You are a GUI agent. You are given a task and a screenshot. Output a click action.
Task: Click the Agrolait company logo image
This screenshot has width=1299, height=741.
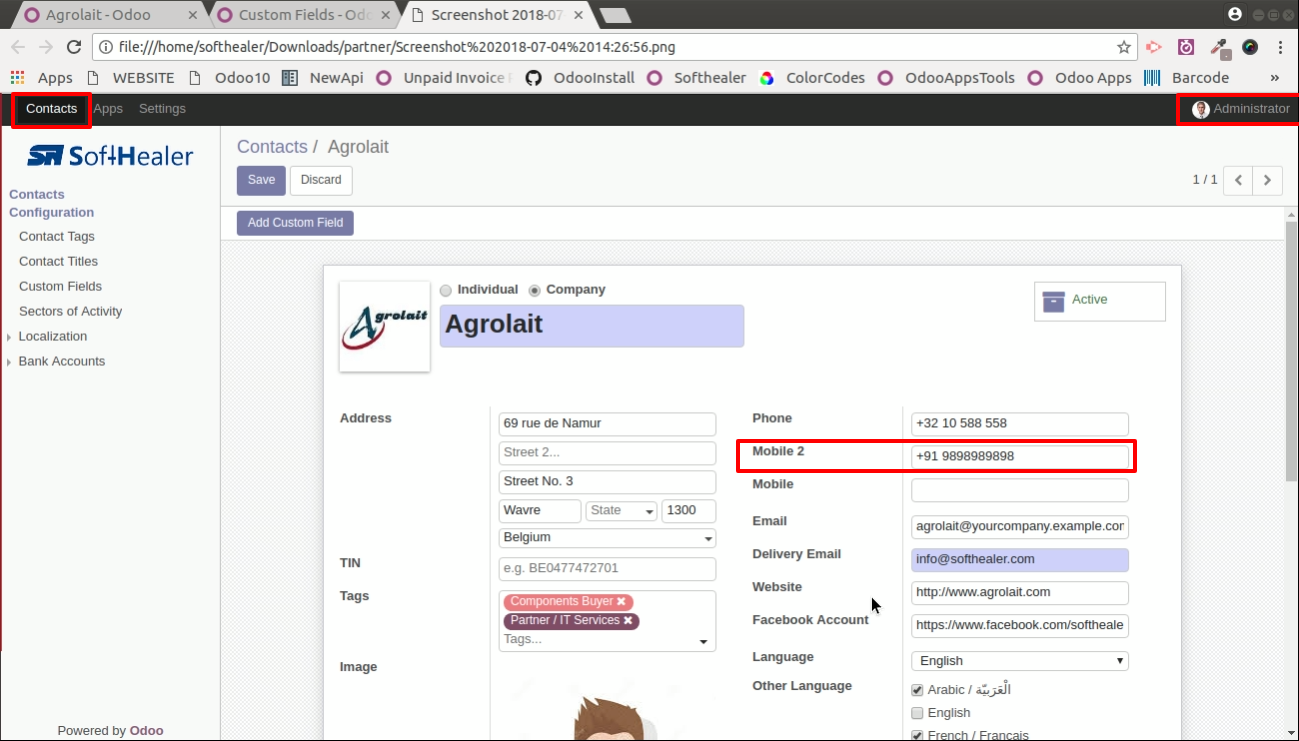click(x=385, y=327)
